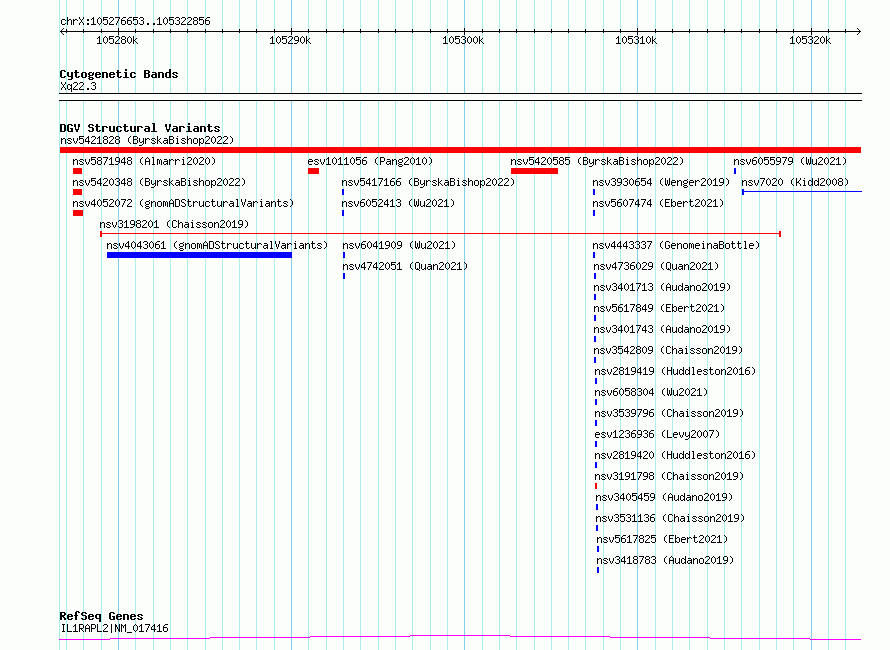Click the nsv6055979 (Wu2021) label
Image resolution: width=890 pixels, height=650 pixels.
790,161
